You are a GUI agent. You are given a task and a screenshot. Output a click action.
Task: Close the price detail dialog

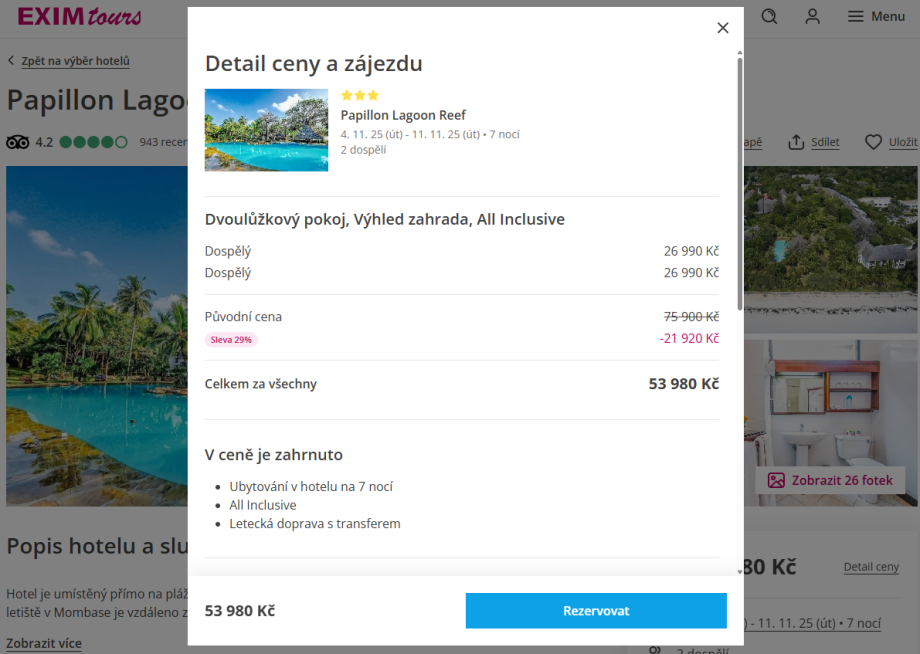coord(723,28)
